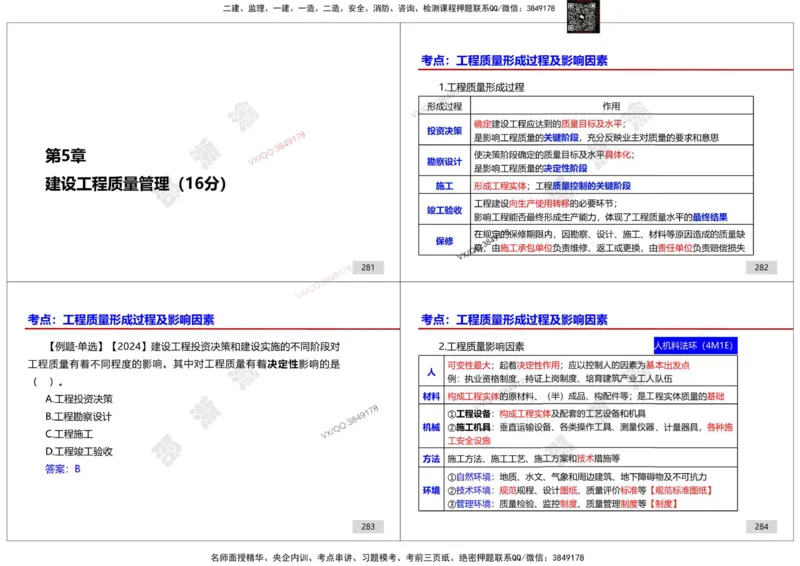The width and height of the screenshot is (800, 566).
Task: Click the red text '可变性最大'
Action: [469, 365]
